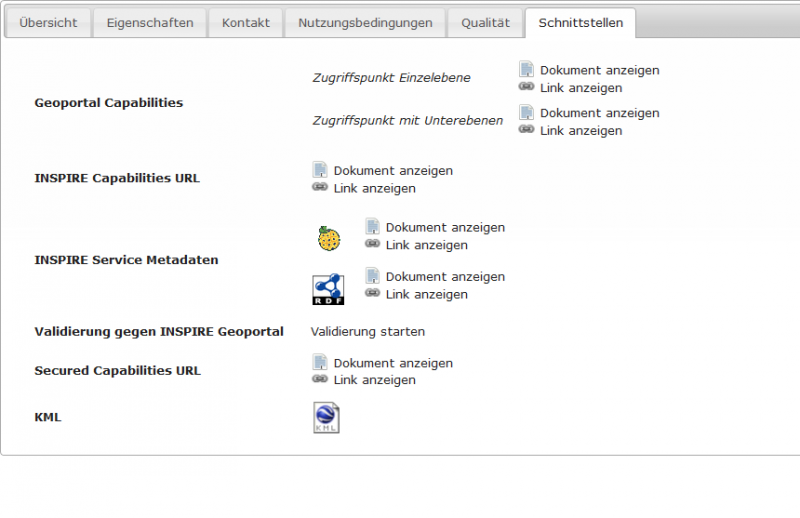
Task: Click chain link icon for Zugriffspunkt Einzelebene
Action: click(x=526, y=86)
